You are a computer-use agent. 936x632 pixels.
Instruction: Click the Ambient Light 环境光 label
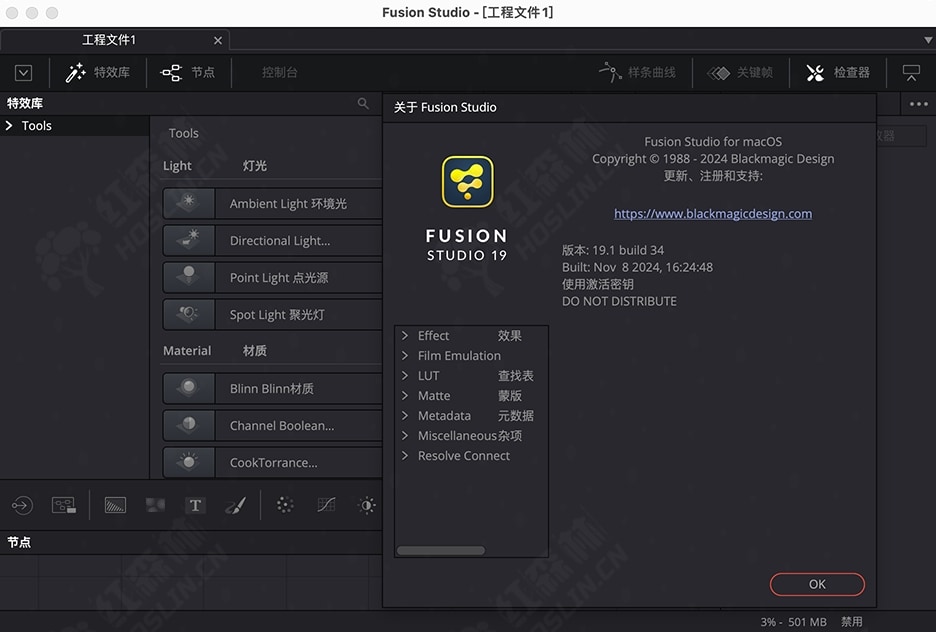click(x=288, y=204)
